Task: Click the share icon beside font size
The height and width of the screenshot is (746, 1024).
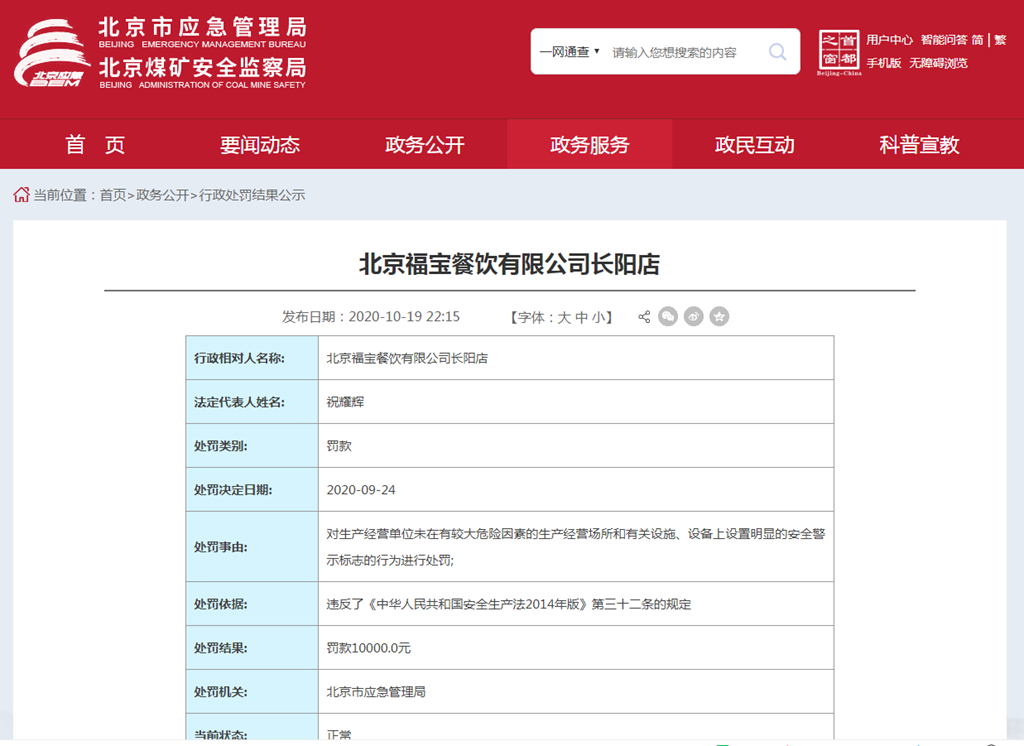Action: tap(644, 317)
